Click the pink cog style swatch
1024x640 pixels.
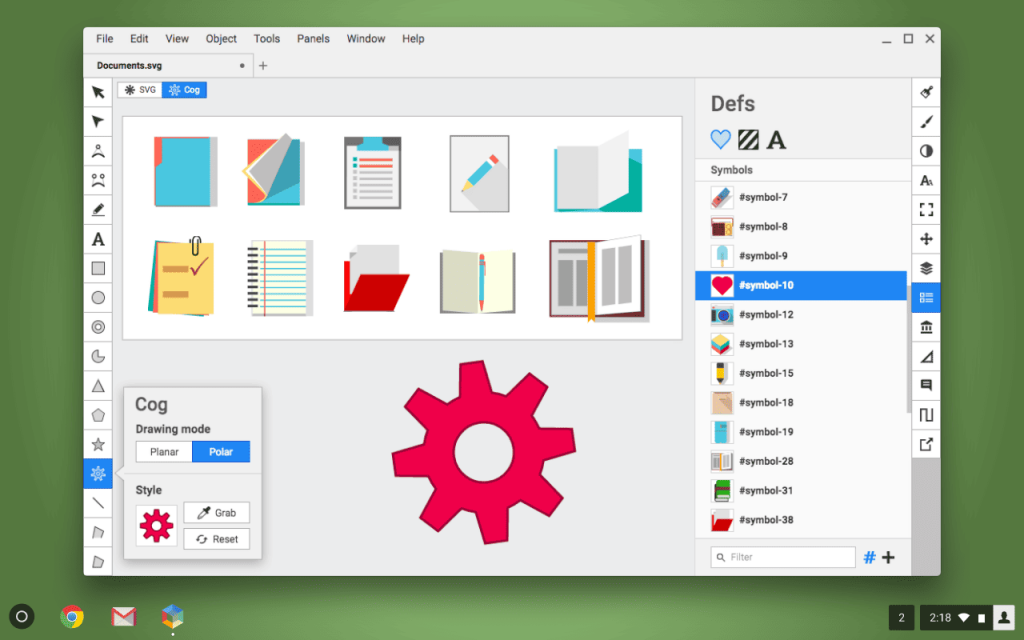pos(156,524)
